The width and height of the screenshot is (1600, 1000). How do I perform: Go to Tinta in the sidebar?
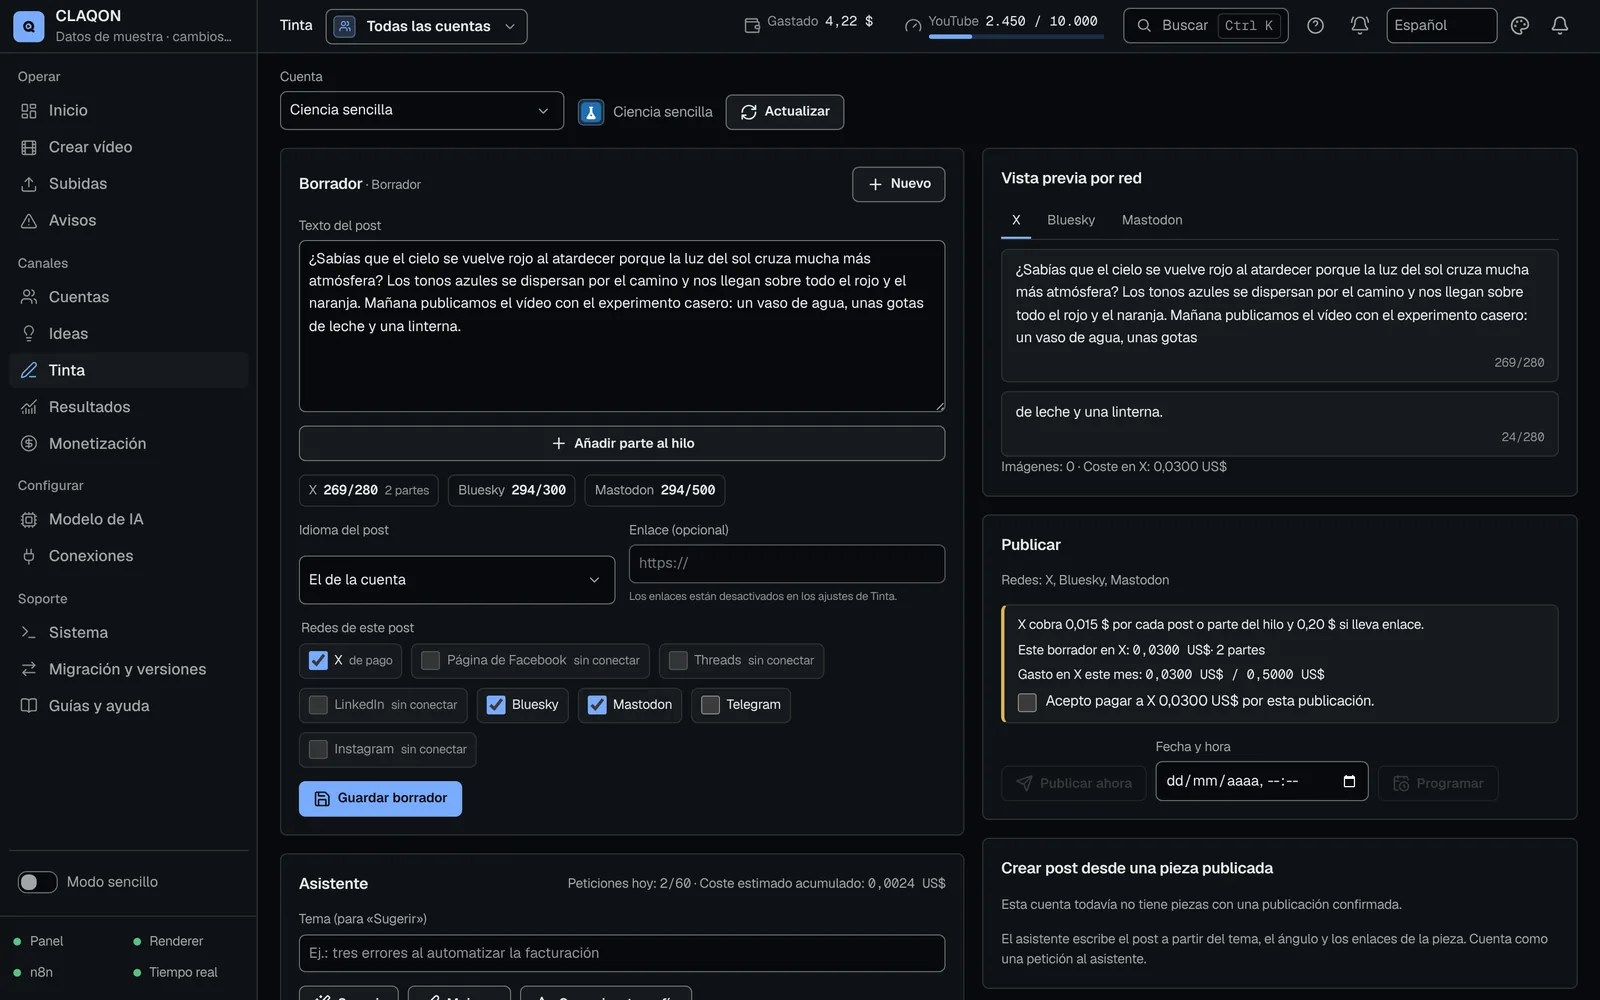(128, 370)
